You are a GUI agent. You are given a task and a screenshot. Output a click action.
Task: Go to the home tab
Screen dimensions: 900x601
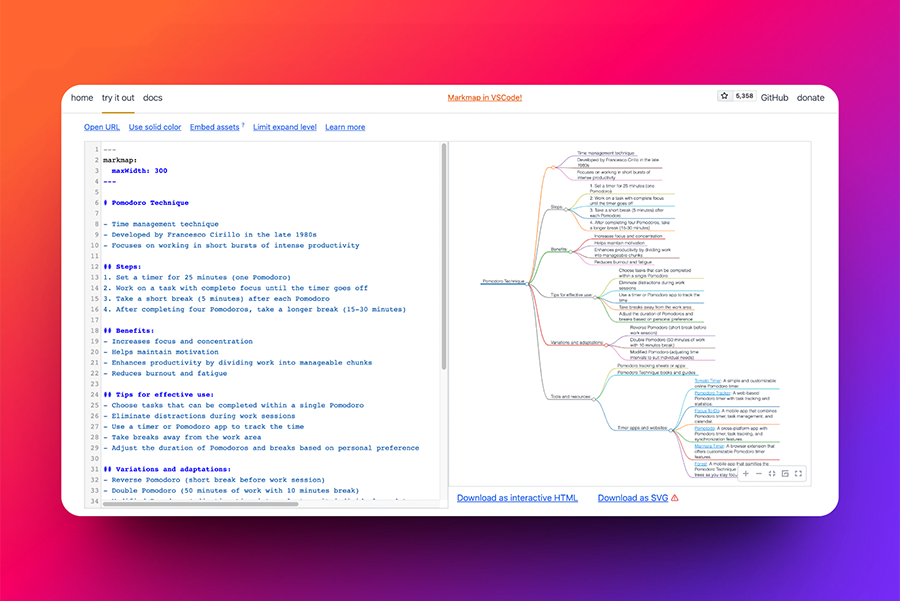(x=82, y=98)
